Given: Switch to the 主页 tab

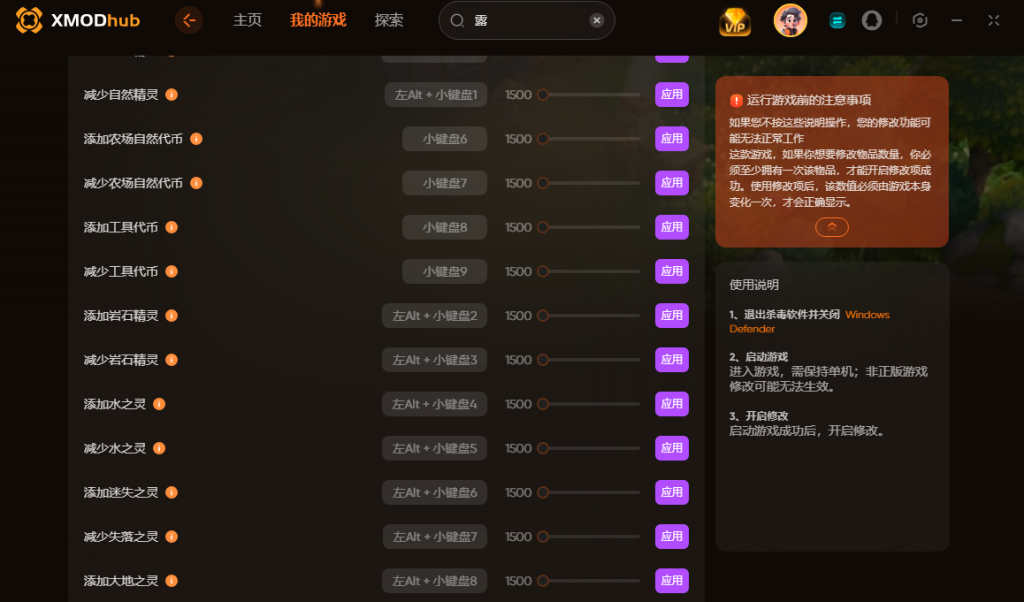Looking at the screenshot, I should click(x=247, y=20).
